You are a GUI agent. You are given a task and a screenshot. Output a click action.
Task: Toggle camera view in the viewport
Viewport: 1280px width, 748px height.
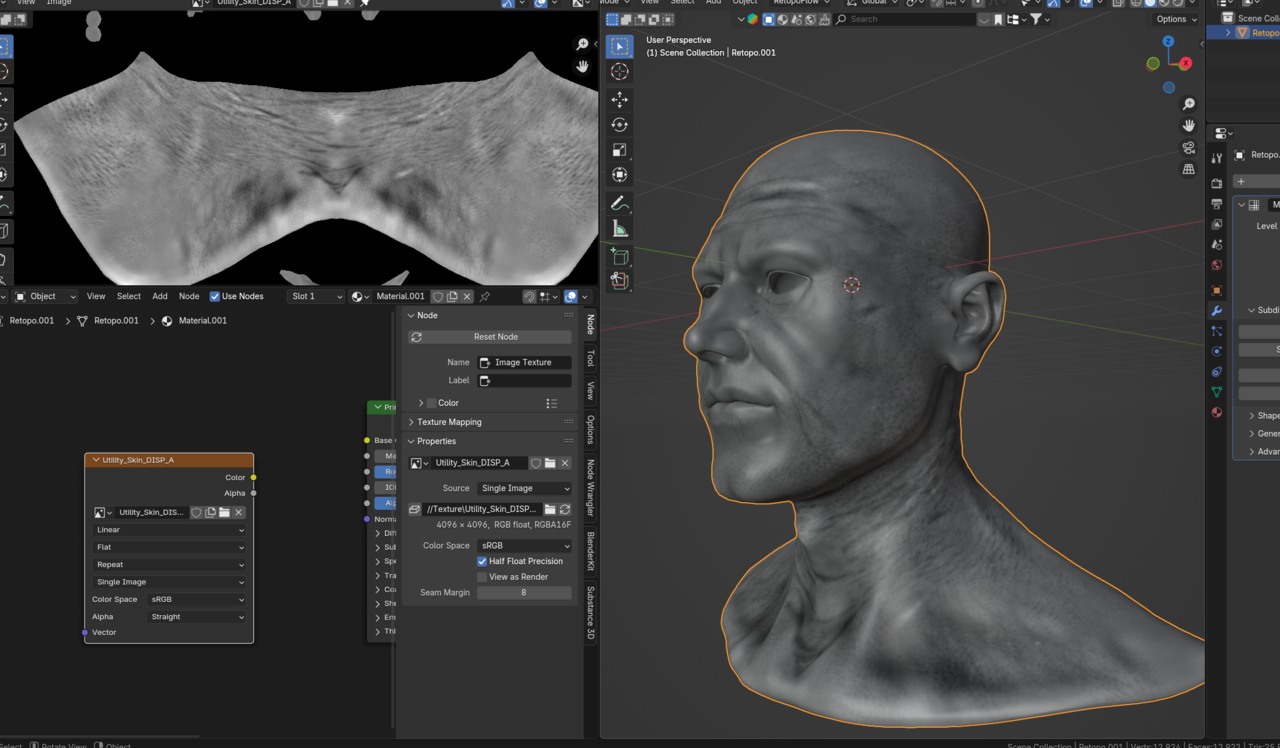1188,147
